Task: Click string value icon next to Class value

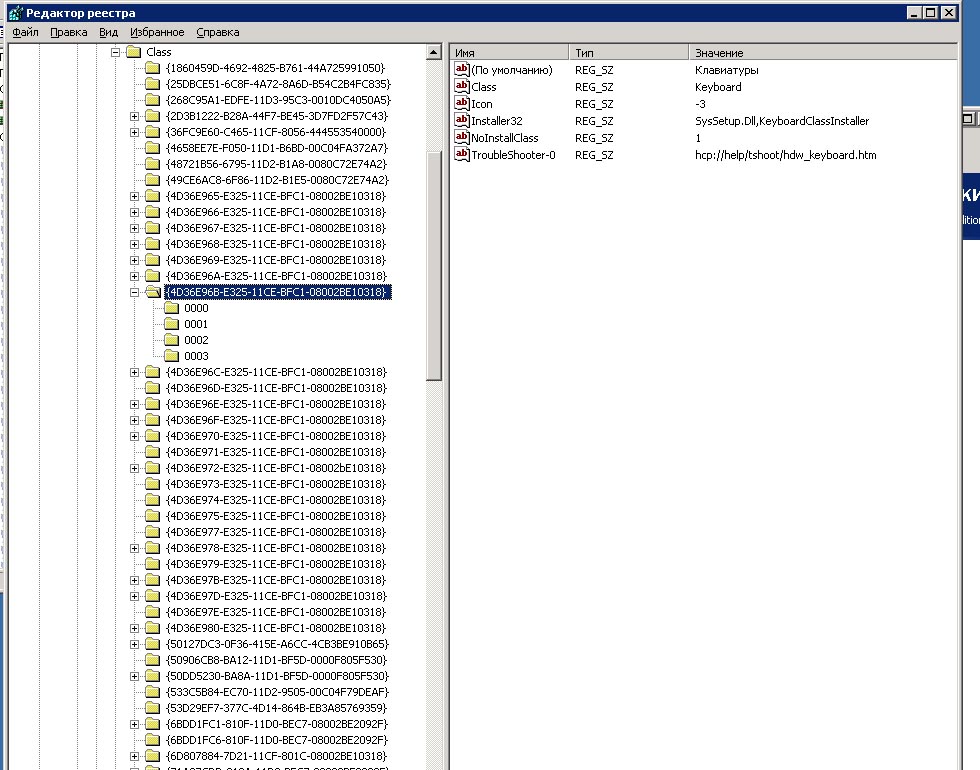Action: click(462, 86)
